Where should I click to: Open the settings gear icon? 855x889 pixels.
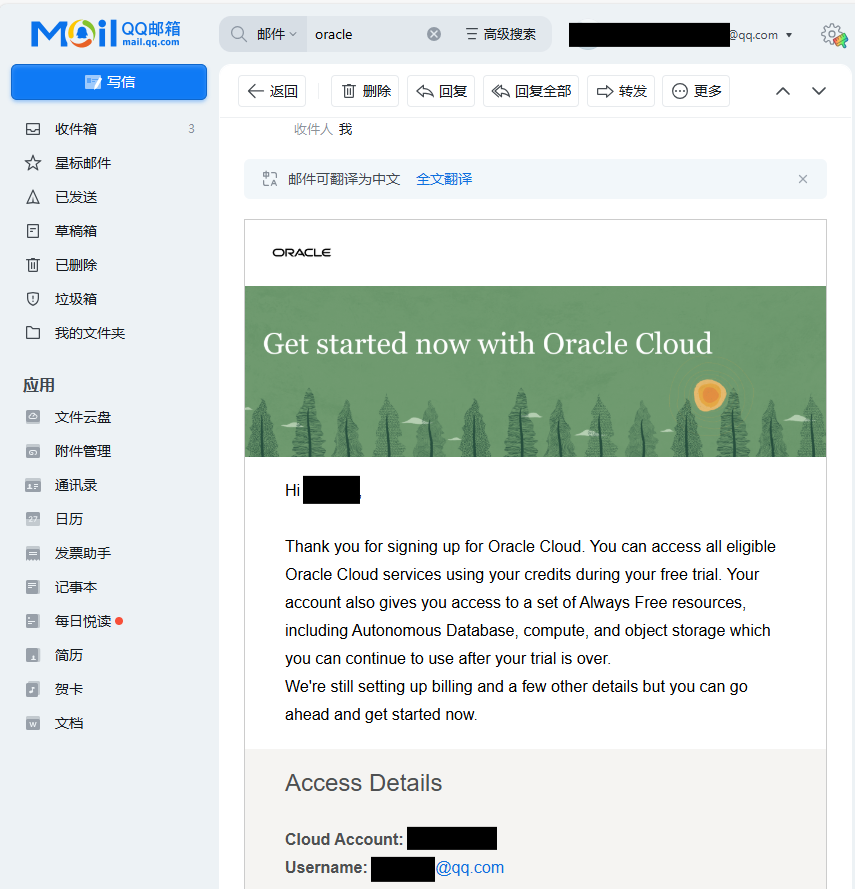tap(832, 35)
